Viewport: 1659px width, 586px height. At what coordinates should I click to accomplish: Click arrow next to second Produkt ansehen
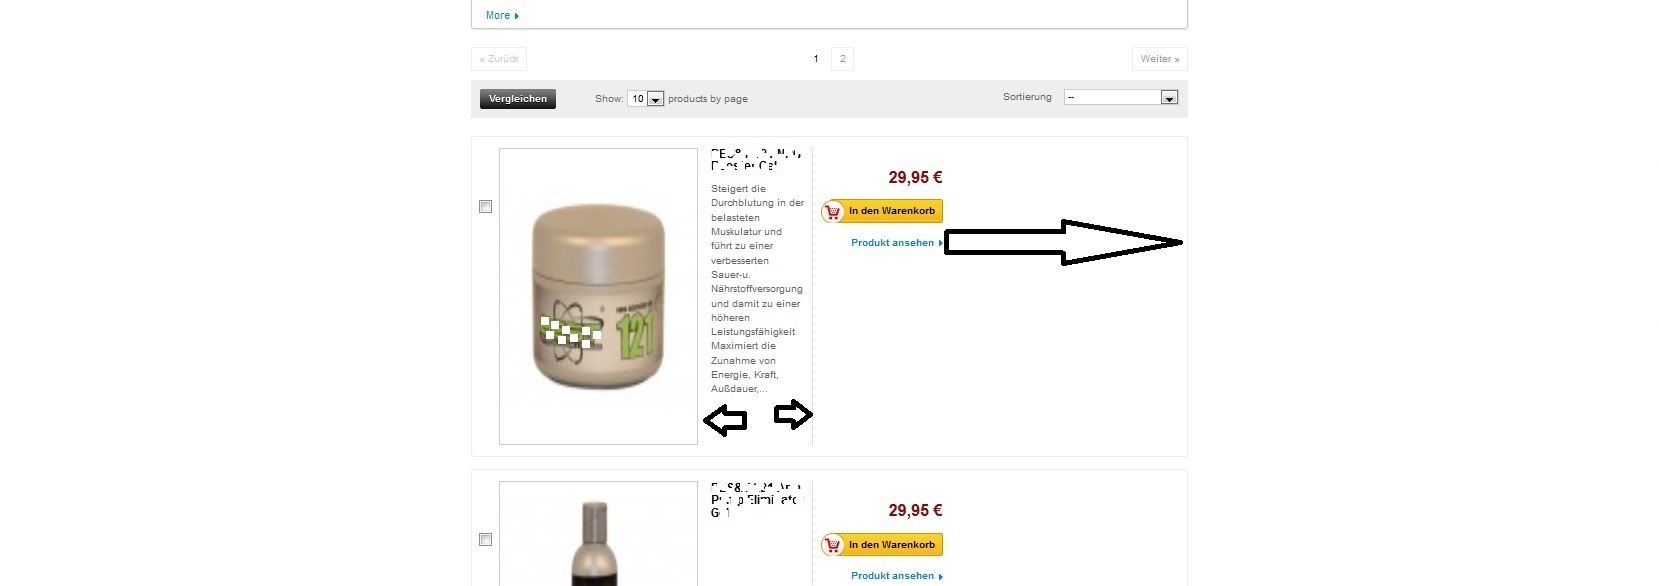pyautogui.click(x=940, y=576)
